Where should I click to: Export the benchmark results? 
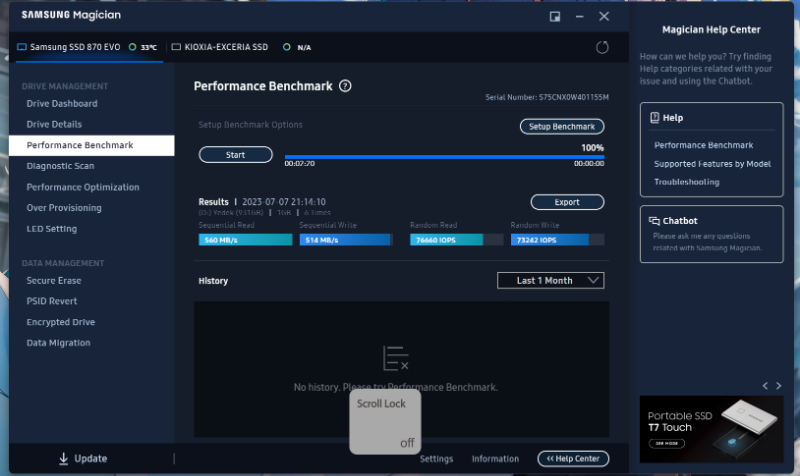pyautogui.click(x=567, y=202)
